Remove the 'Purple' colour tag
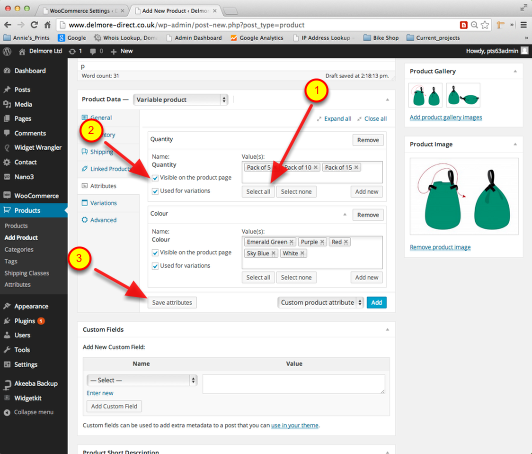 click(322, 242)
